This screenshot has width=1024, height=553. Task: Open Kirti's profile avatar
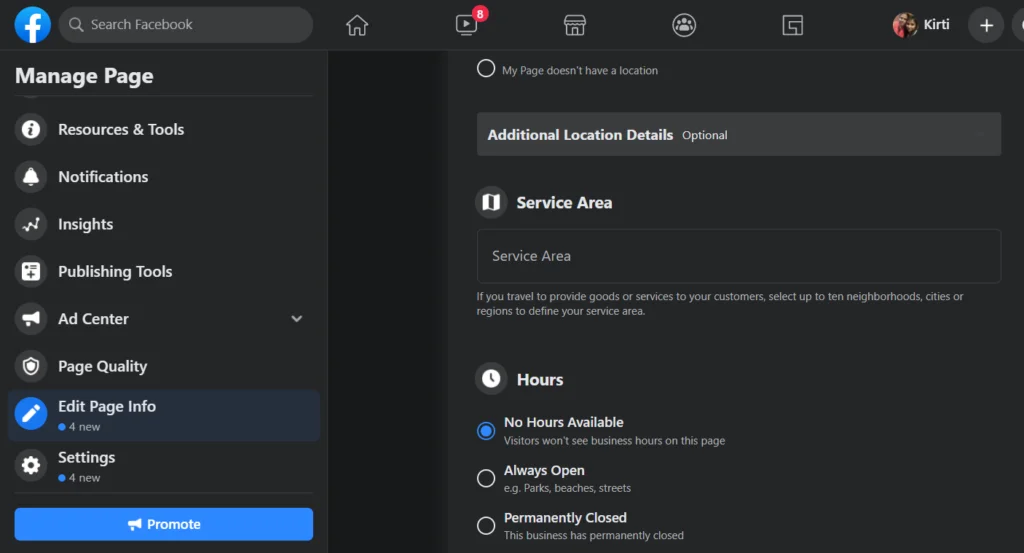coord(905,25)
